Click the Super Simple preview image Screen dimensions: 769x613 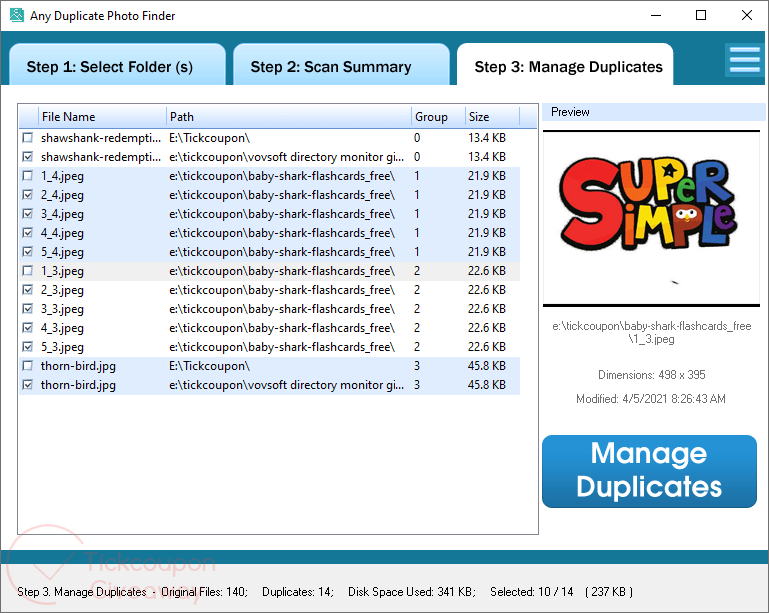coord(651,219)
